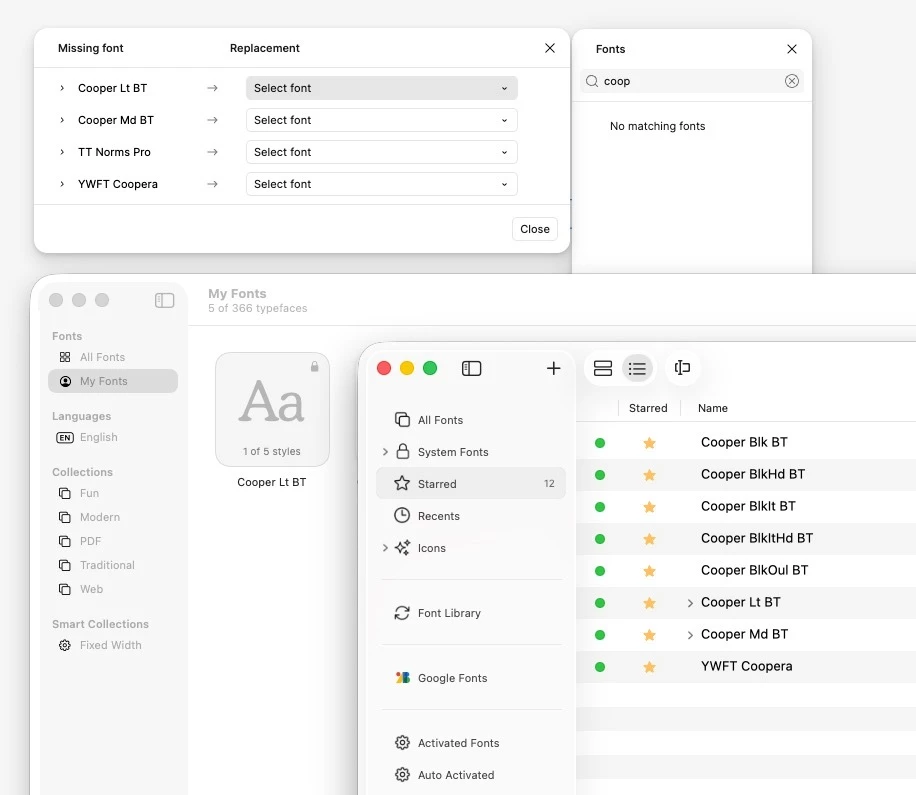Viewport: 916px width, 795px height.
Task: Click the coop search field in Fonts panel
Action: (x=692, y=81)
